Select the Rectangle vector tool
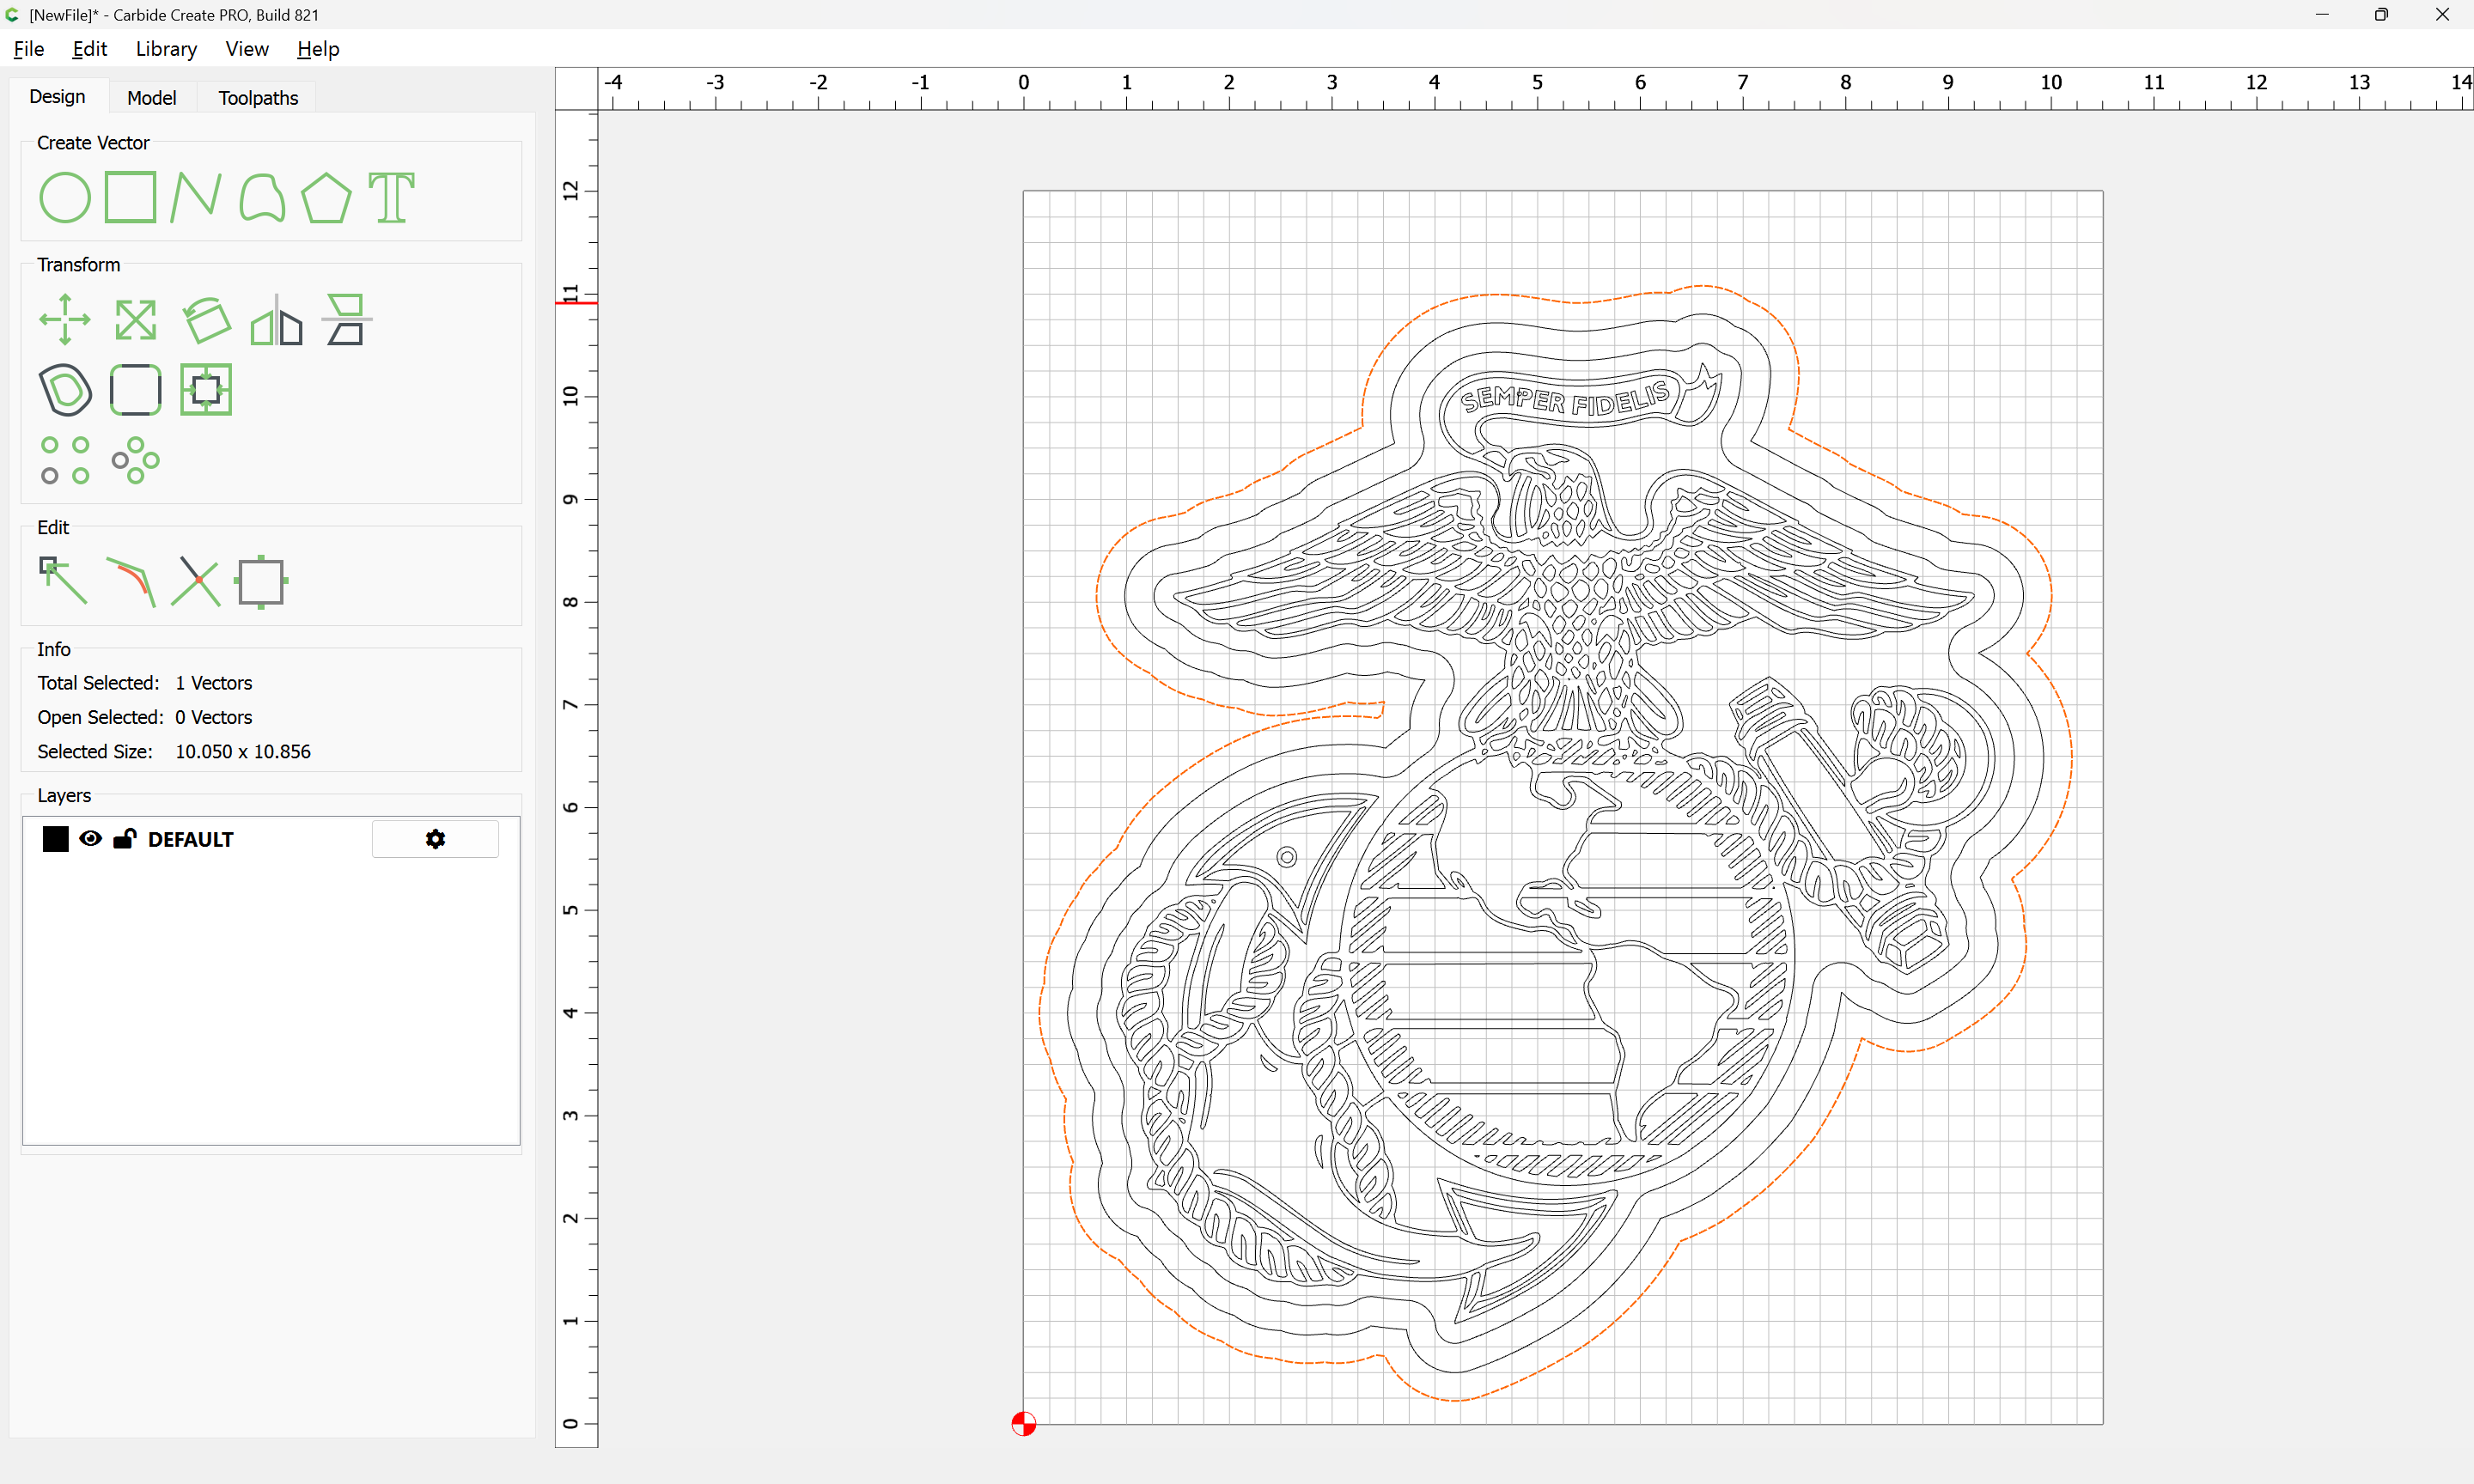This screenshot has width=2474, height=1484. point(131,197)
